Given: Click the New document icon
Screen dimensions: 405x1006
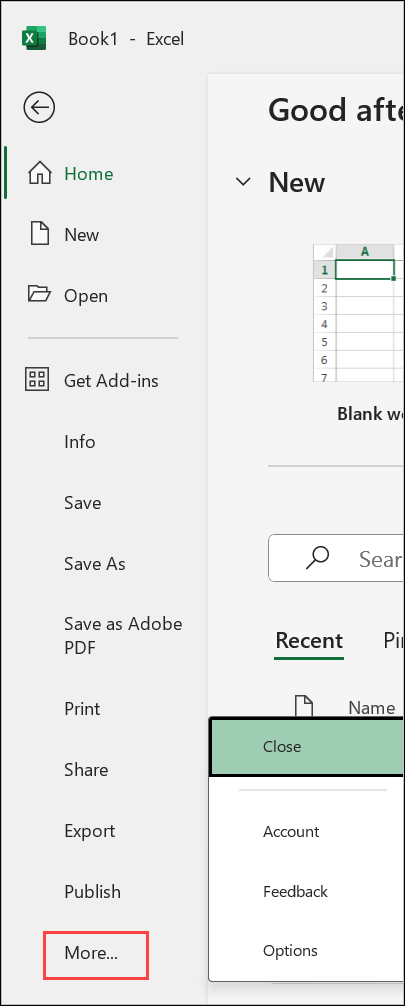Looking at the screenshot, I should pos(40,234).
